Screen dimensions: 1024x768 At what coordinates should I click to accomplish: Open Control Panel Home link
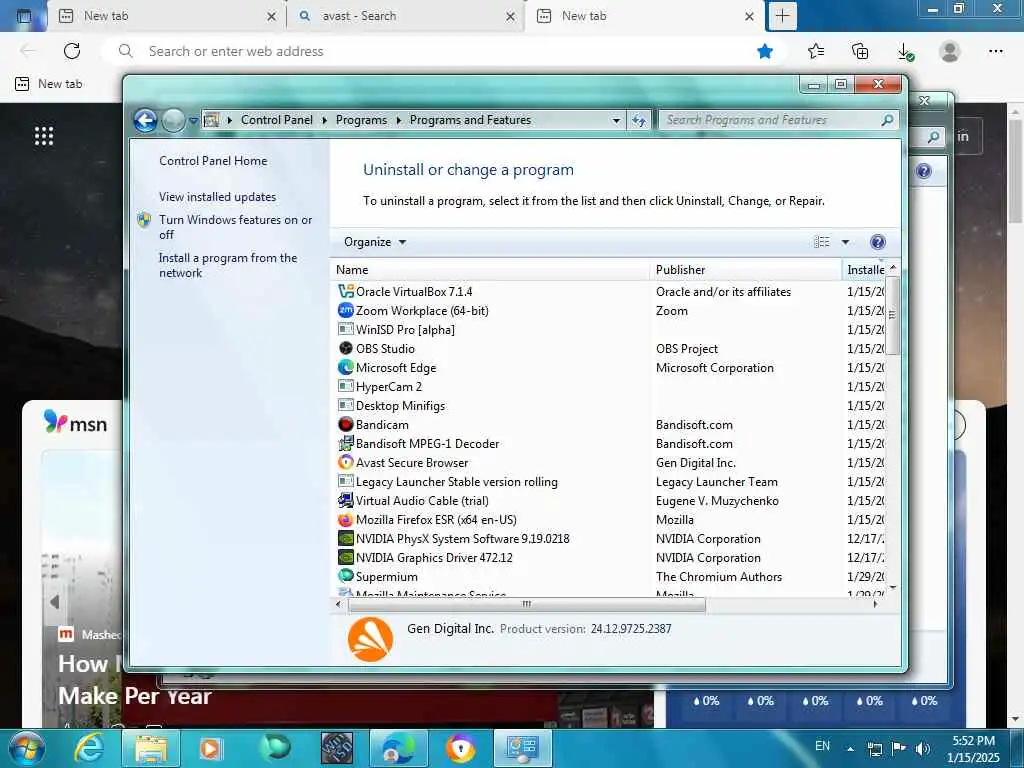(213, 161)
